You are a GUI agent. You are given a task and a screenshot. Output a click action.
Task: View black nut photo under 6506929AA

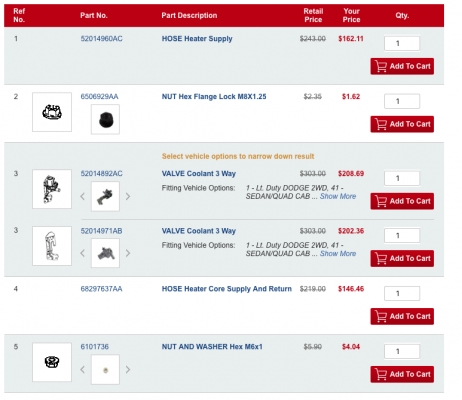coord(105,119)
